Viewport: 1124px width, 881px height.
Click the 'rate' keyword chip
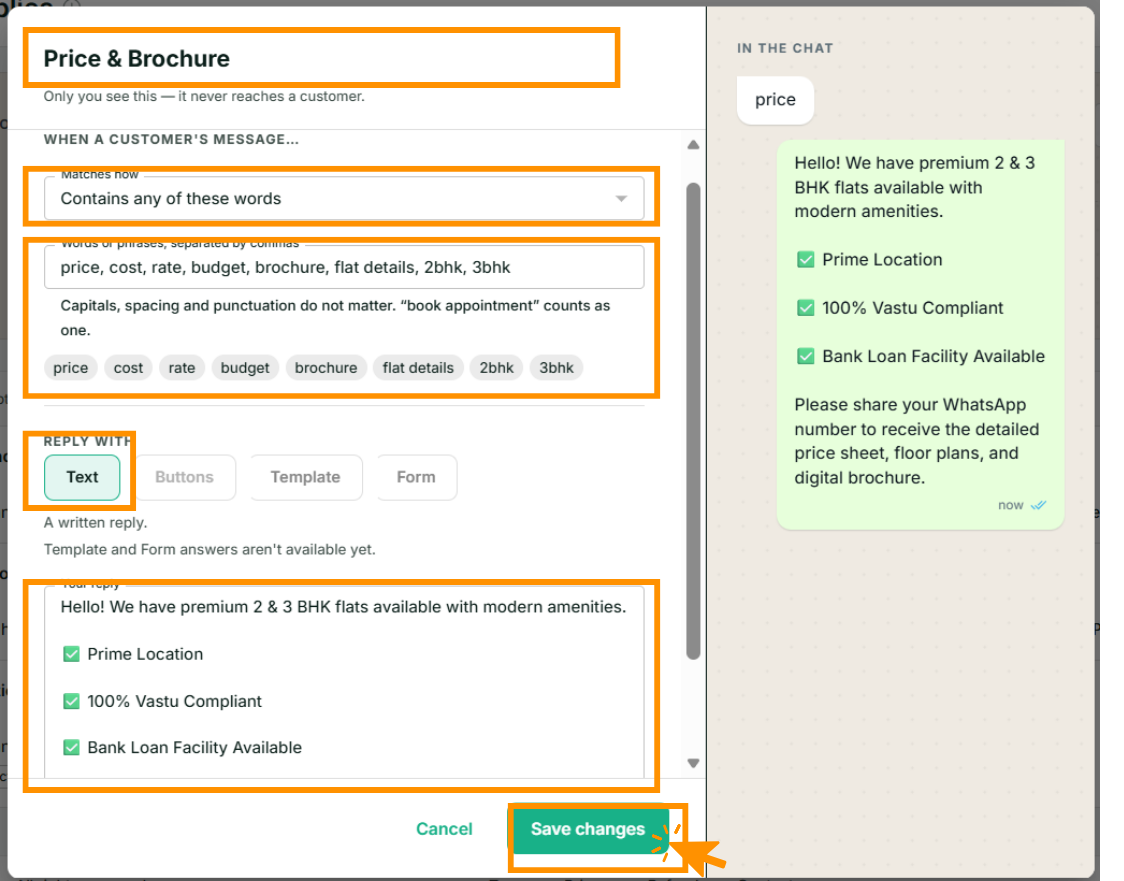click(x=181, y=368)
